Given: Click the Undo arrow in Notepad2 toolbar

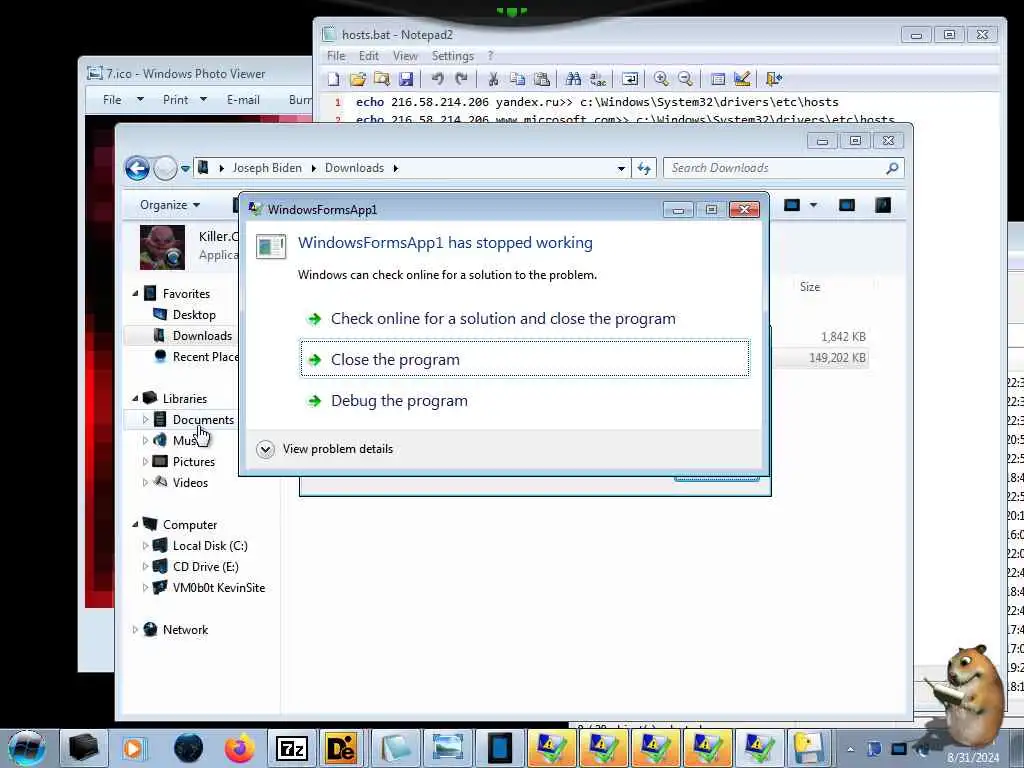Looking at the screenshot, I should click(438, 79).
